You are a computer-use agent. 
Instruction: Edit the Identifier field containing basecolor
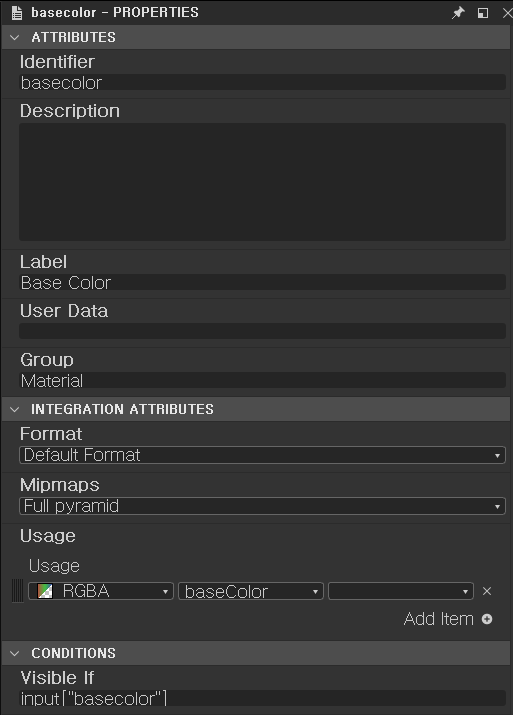(262, 83)
